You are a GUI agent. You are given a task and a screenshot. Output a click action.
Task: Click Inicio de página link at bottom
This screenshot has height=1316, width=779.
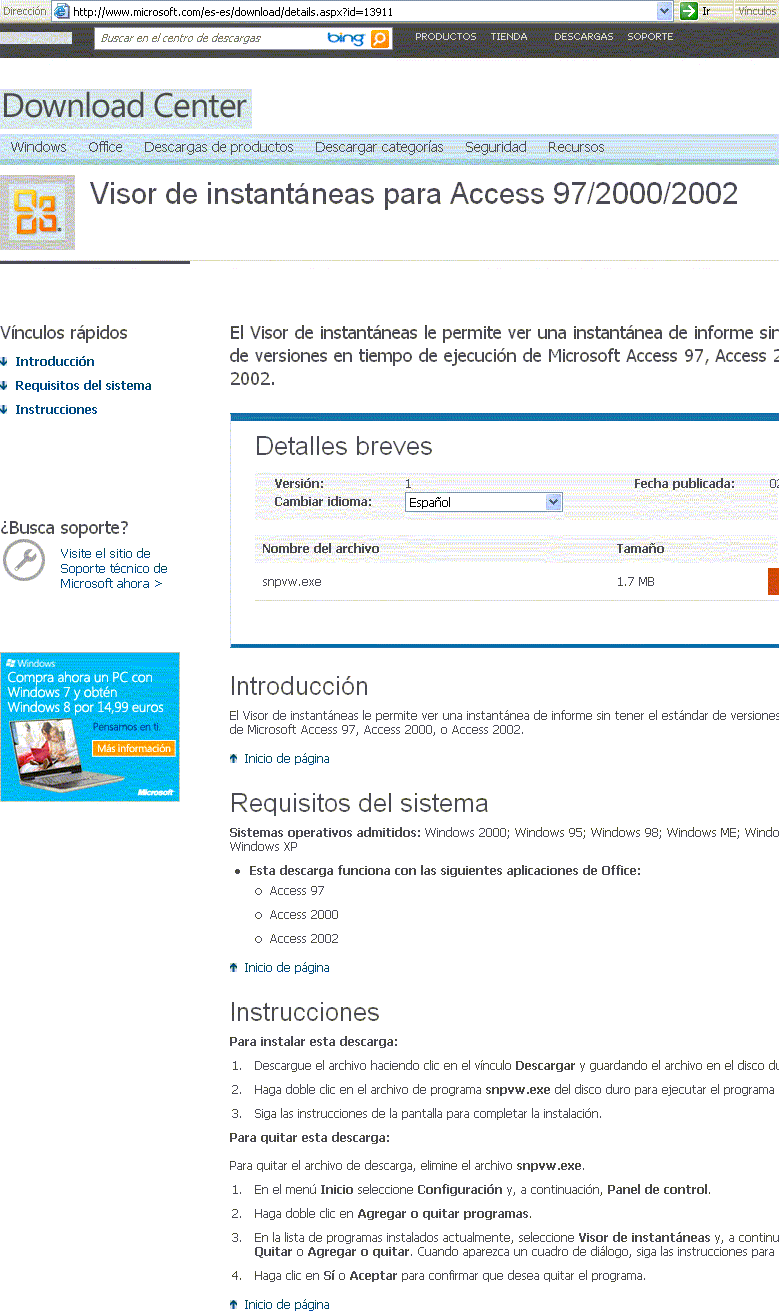[287, 1305]
